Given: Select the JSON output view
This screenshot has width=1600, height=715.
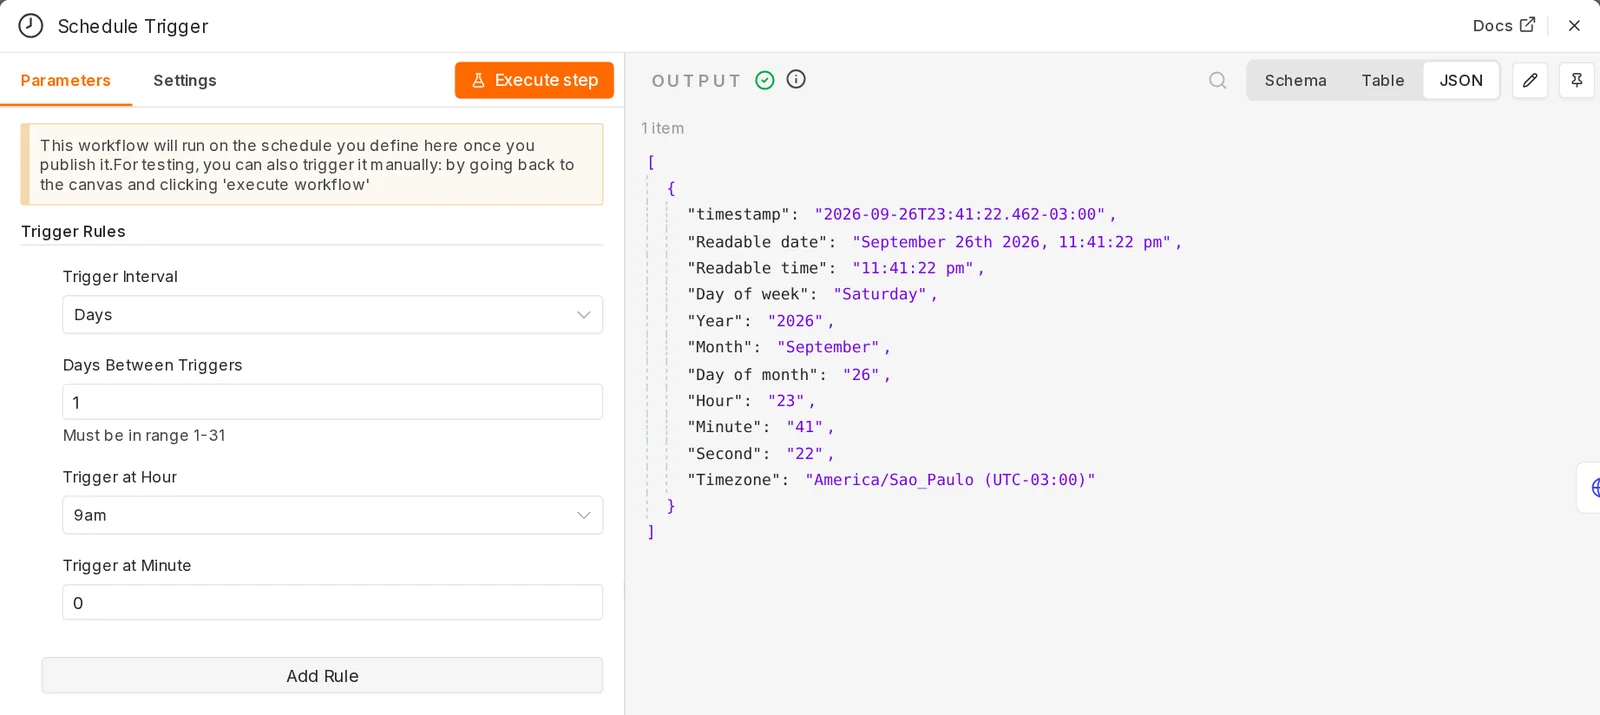Looking at the screenshot, I should tap(1461, 80).
